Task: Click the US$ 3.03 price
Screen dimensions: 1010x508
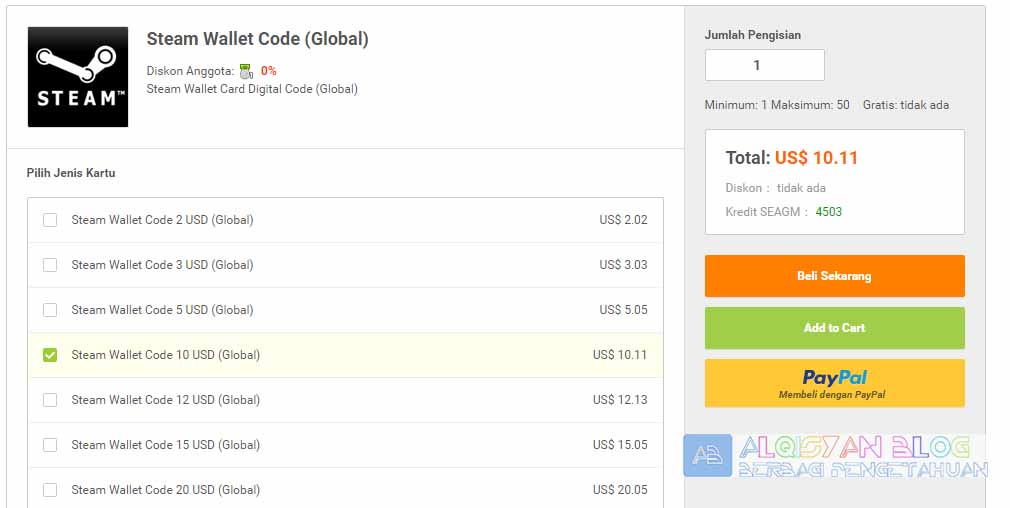Action: pyautogui.click(x=623, y=265)
